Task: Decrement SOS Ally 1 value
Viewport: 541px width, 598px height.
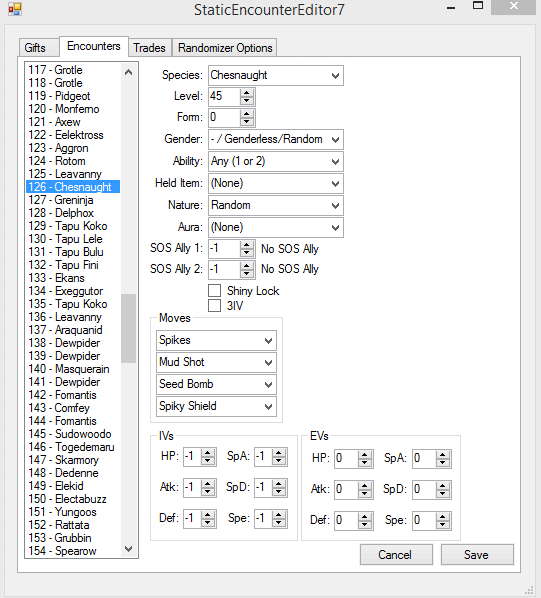Action: click(247, 253)
